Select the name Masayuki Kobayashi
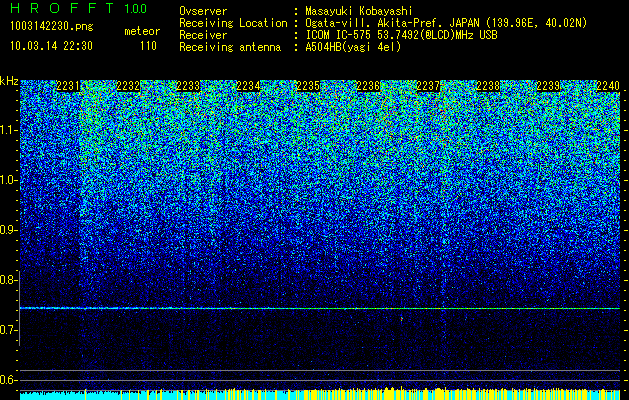The image size is (629, 400). [359, 11]
